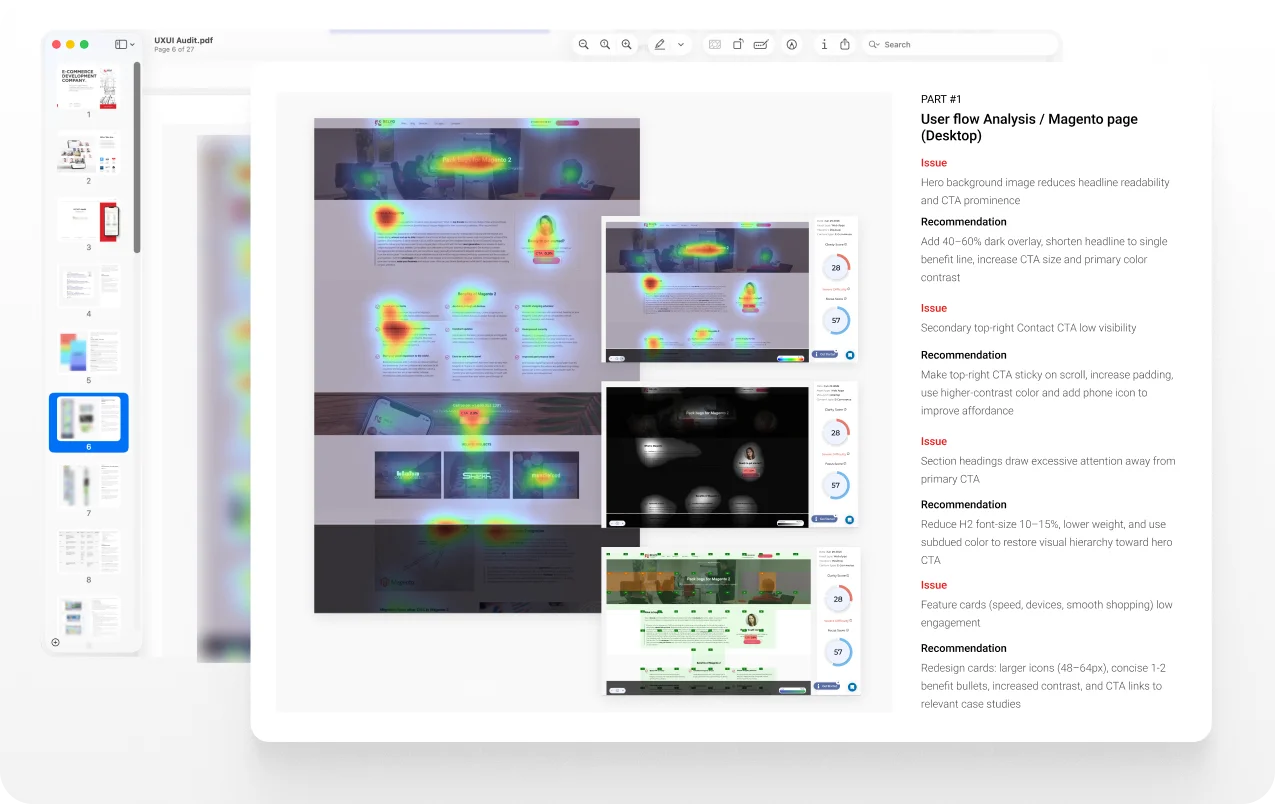Select the highlighted page 6 thumbnail
Image resolution: width=1275 pixels, height=804 pixels.
[89, 422]
